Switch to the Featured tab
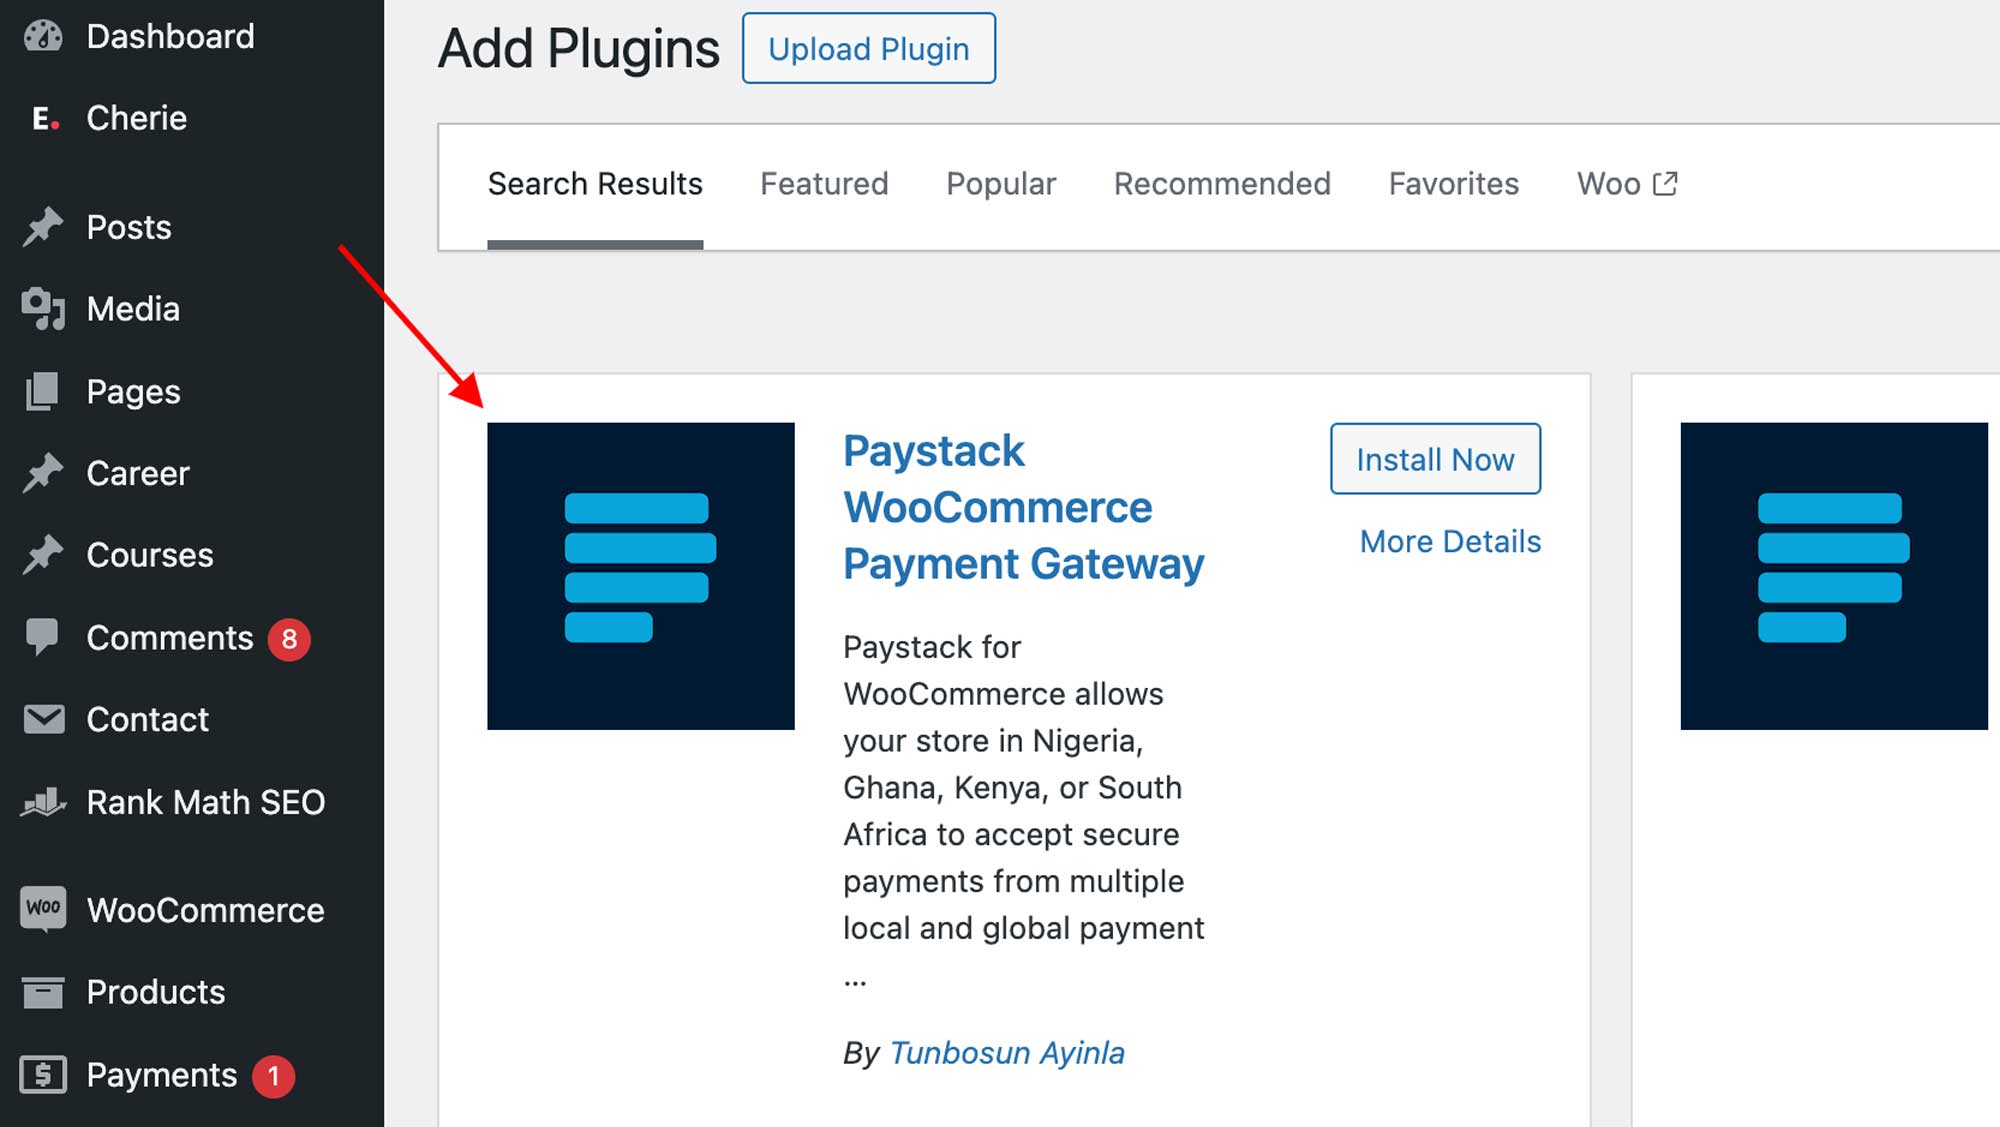The image size is (2000, 1127). pos(823,183)
